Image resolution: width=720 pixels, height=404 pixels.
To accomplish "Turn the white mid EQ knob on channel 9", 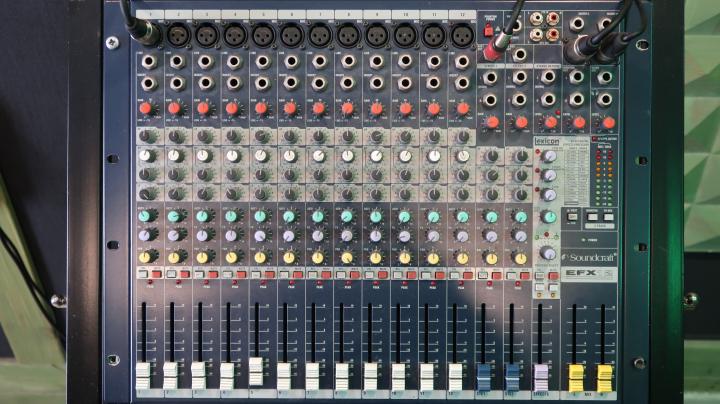I will pos(376,156).
